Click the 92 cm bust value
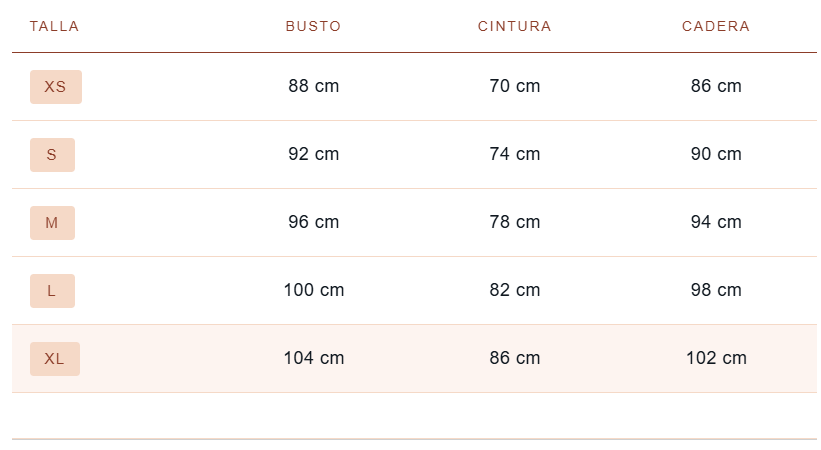The image size is (821, 450). pyautogui.click(x=314, y=154)
